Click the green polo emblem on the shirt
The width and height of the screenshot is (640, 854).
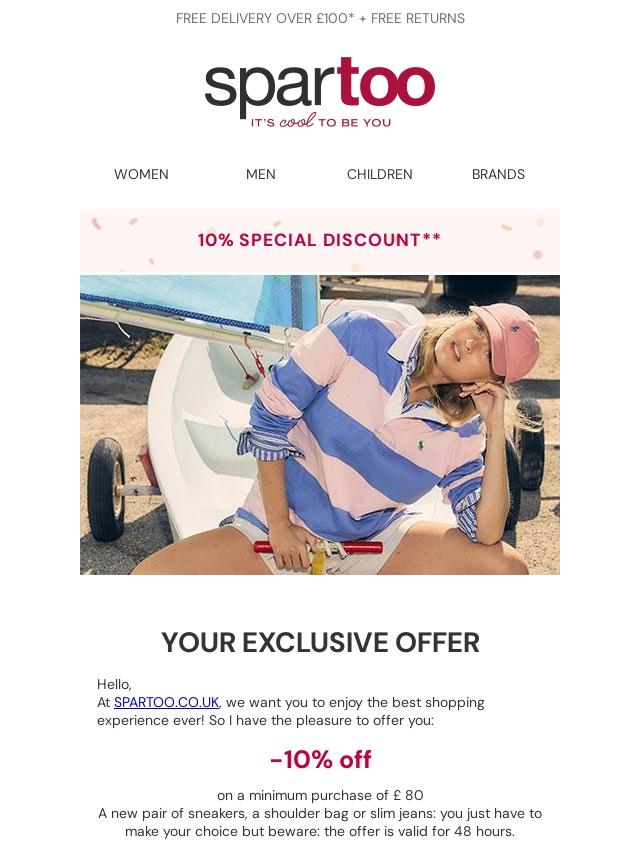tap(421, 447)
